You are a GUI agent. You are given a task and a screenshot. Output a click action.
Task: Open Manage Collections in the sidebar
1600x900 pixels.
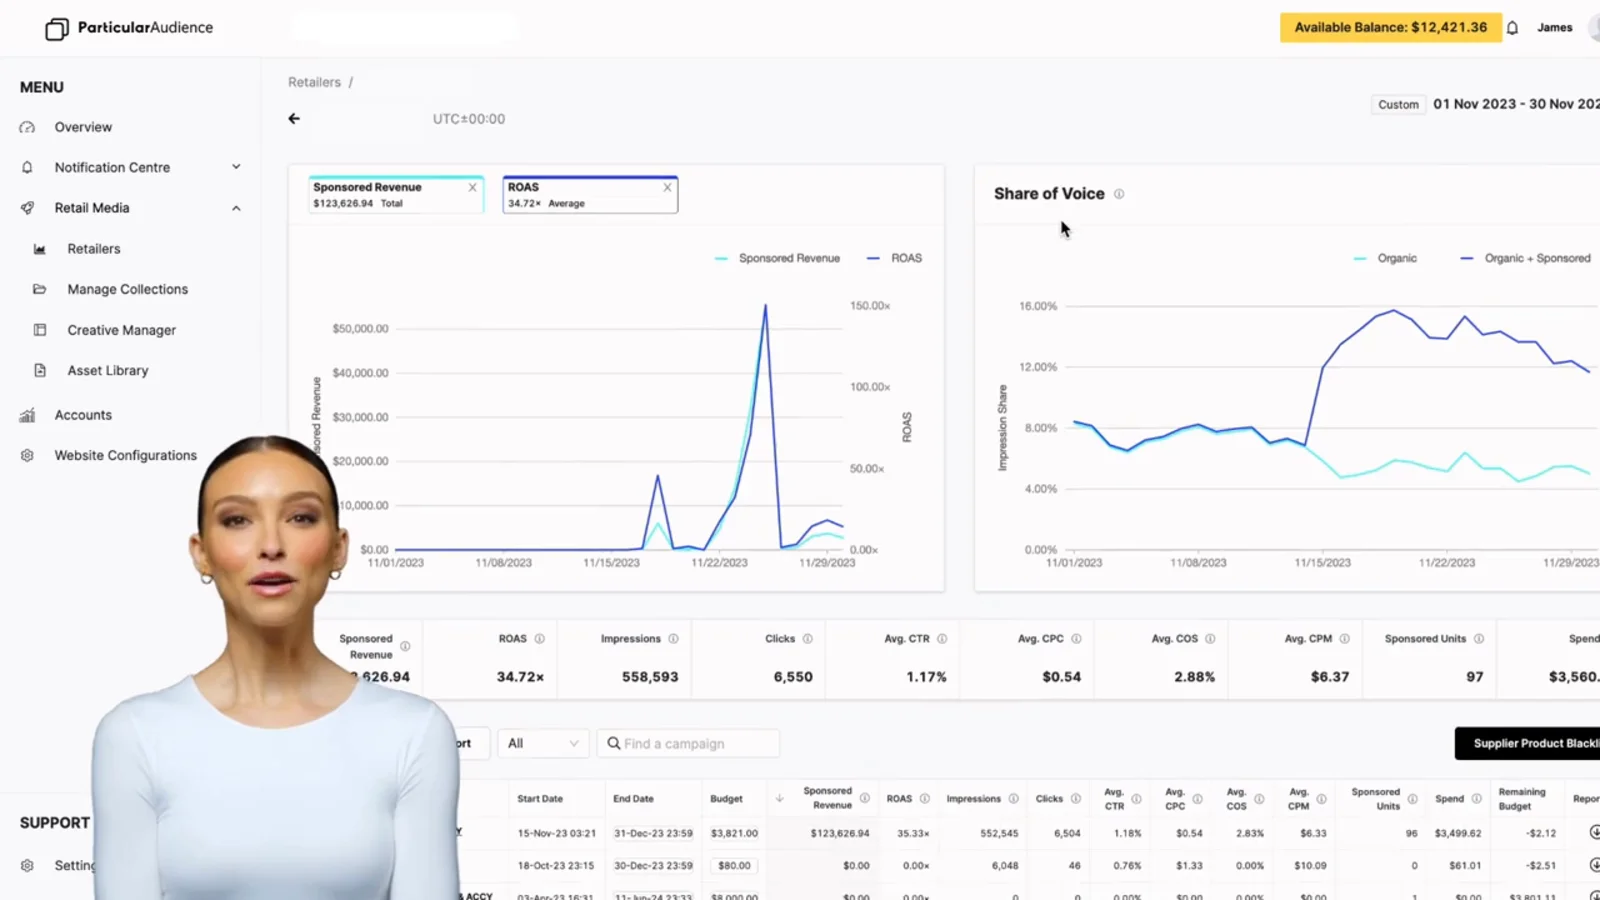coord(128,289)
